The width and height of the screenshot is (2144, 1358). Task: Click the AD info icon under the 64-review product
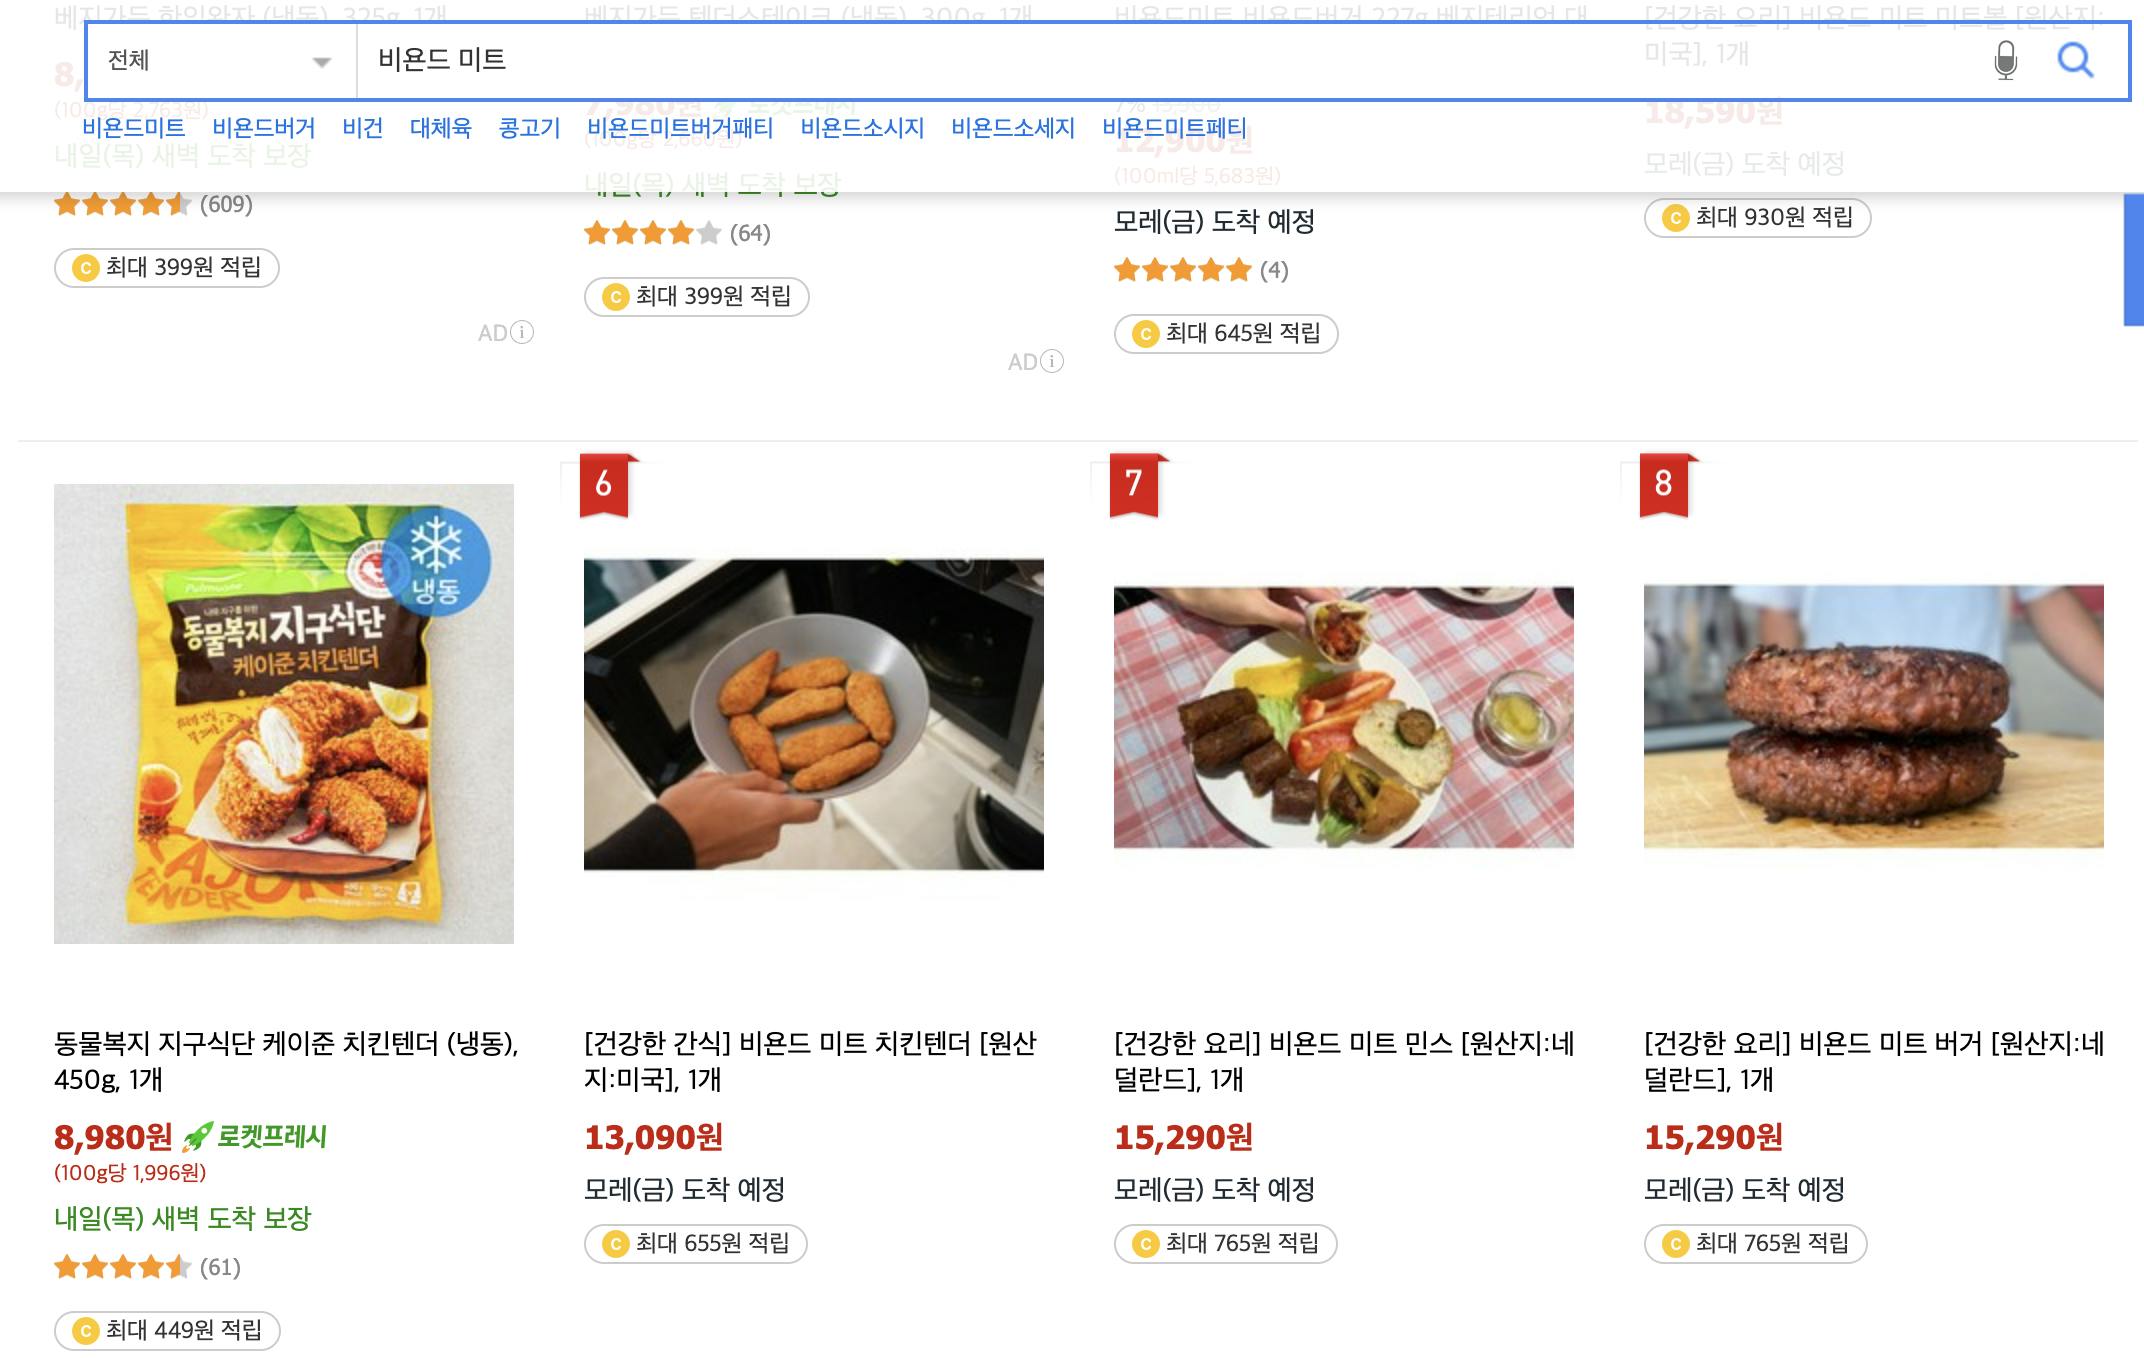(1052, 361)
